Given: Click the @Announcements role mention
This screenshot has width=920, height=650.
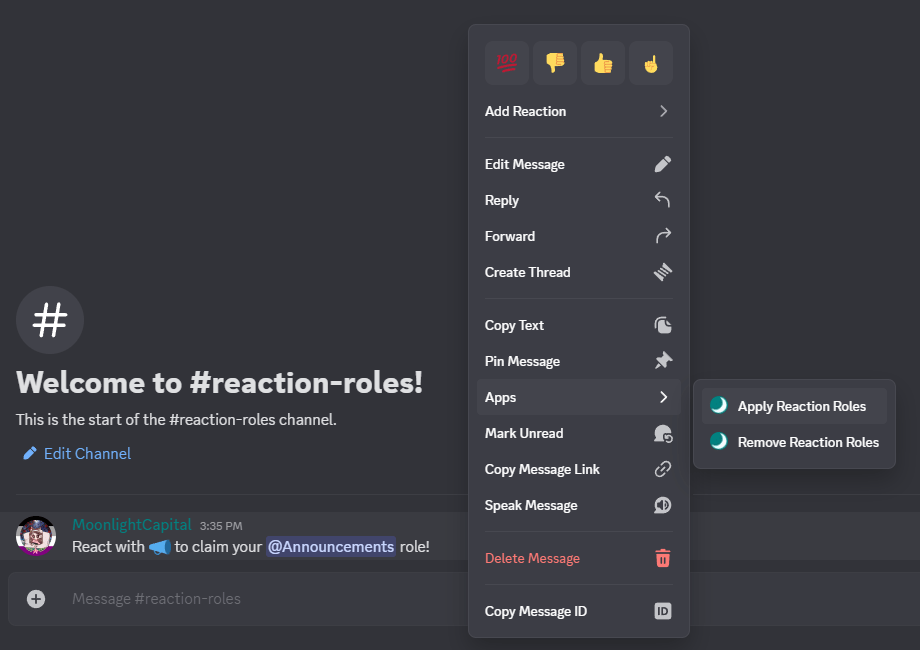Looking at the screenshot, I should (x=330, y=547).
